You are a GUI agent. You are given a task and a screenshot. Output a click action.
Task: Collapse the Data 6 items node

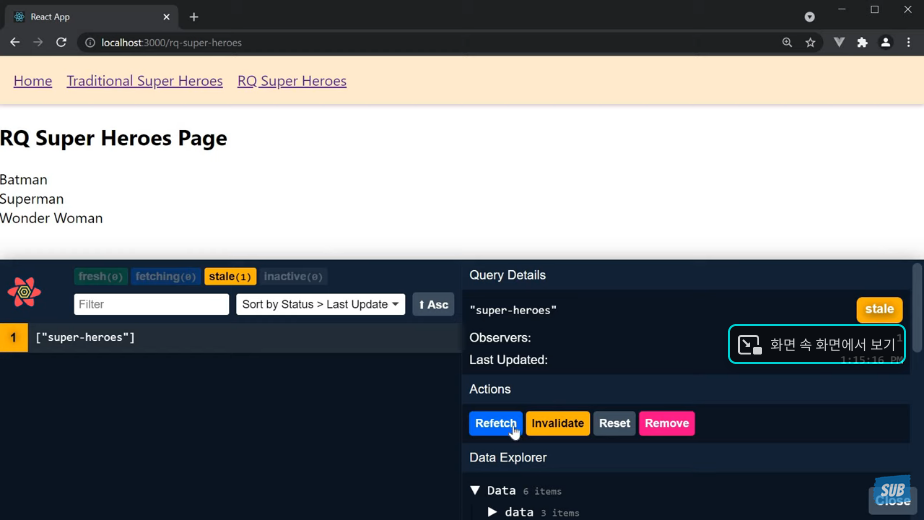(475, 490)
